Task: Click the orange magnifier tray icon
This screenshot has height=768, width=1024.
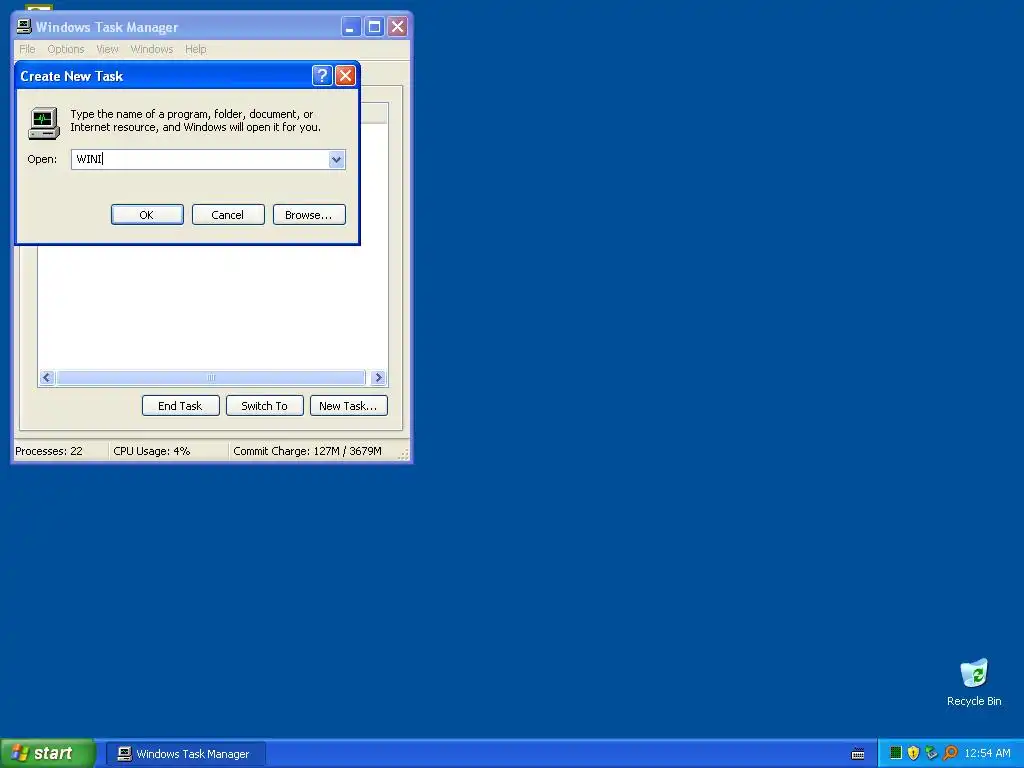Action: coord(950,753)
